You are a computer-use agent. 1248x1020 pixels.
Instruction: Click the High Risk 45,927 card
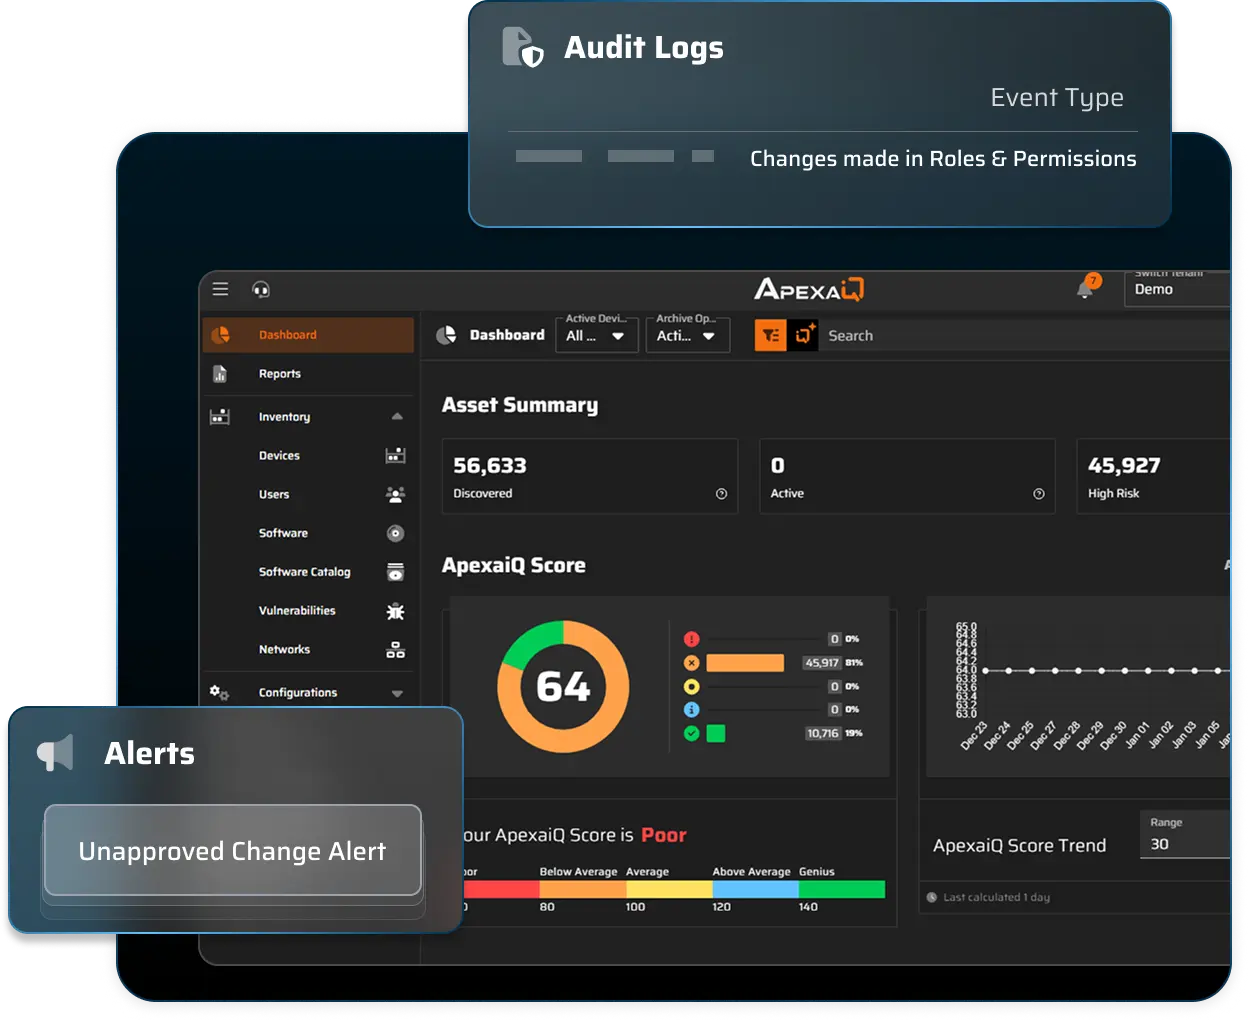point(1150,477)
